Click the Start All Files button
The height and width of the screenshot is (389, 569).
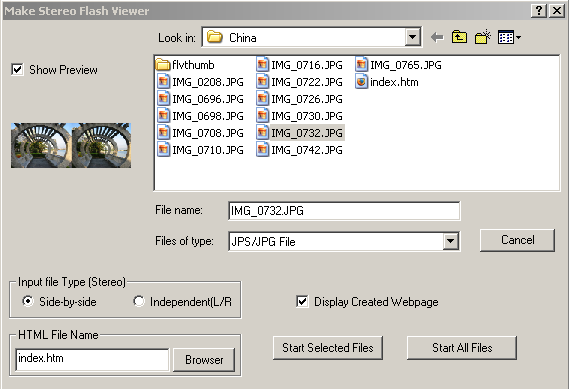coord(462,348)
